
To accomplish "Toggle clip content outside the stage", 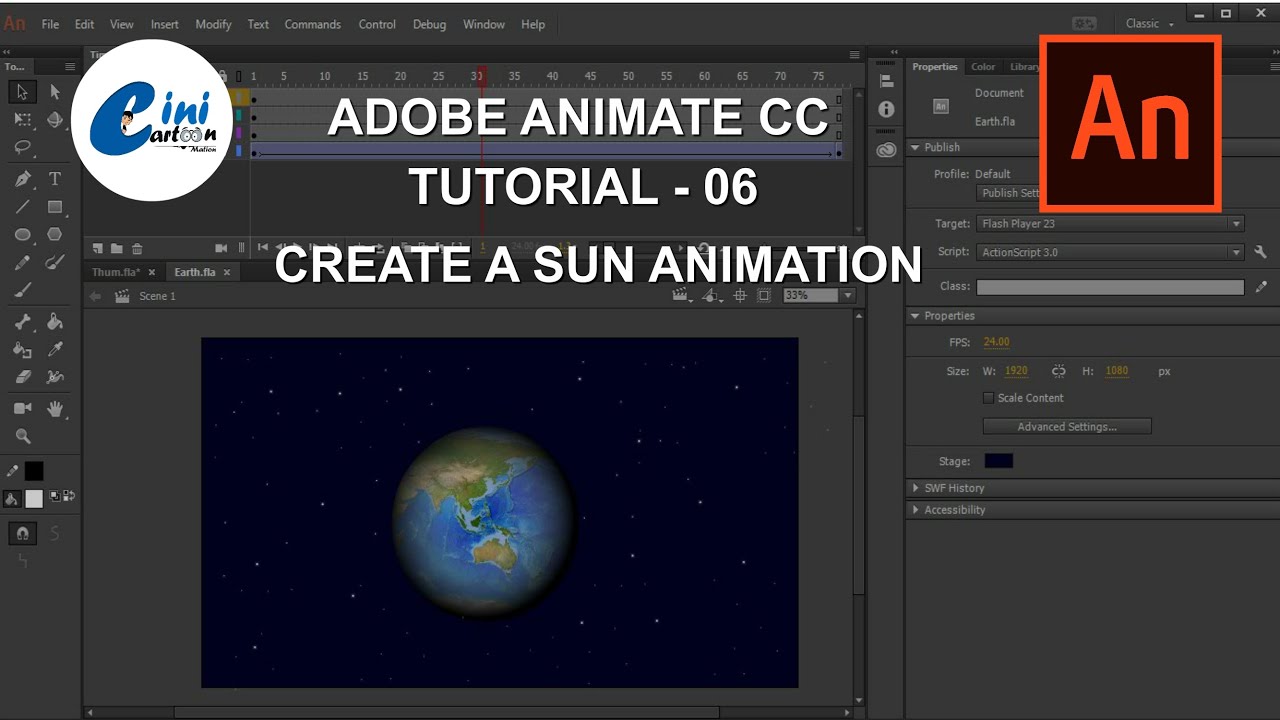I will (764, 295).
